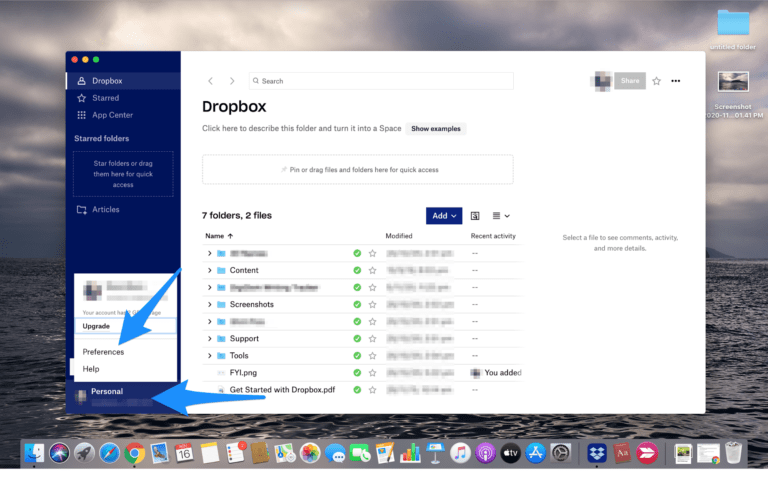Click the Tools folder icon
Screen dimensions: 768x480
pos(221,356)
